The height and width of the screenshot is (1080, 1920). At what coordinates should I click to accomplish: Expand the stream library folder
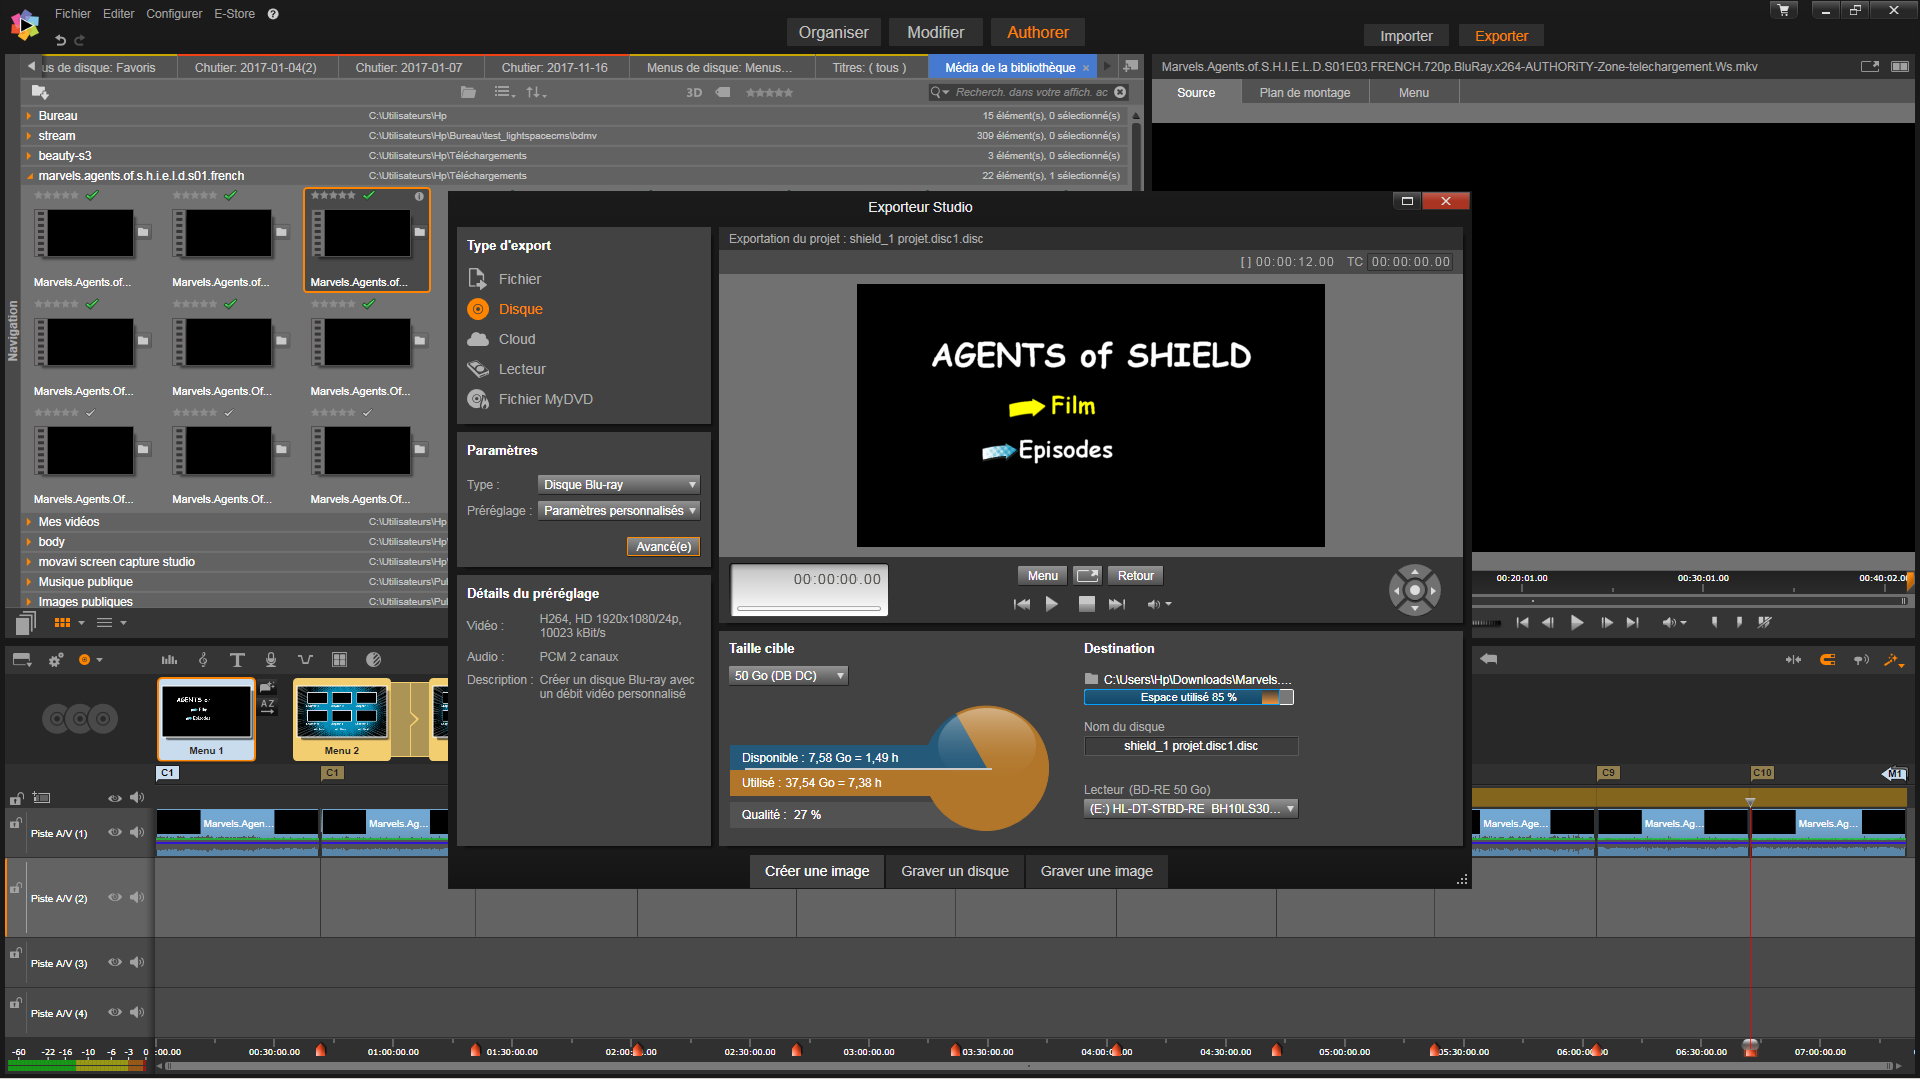point(29,136)
